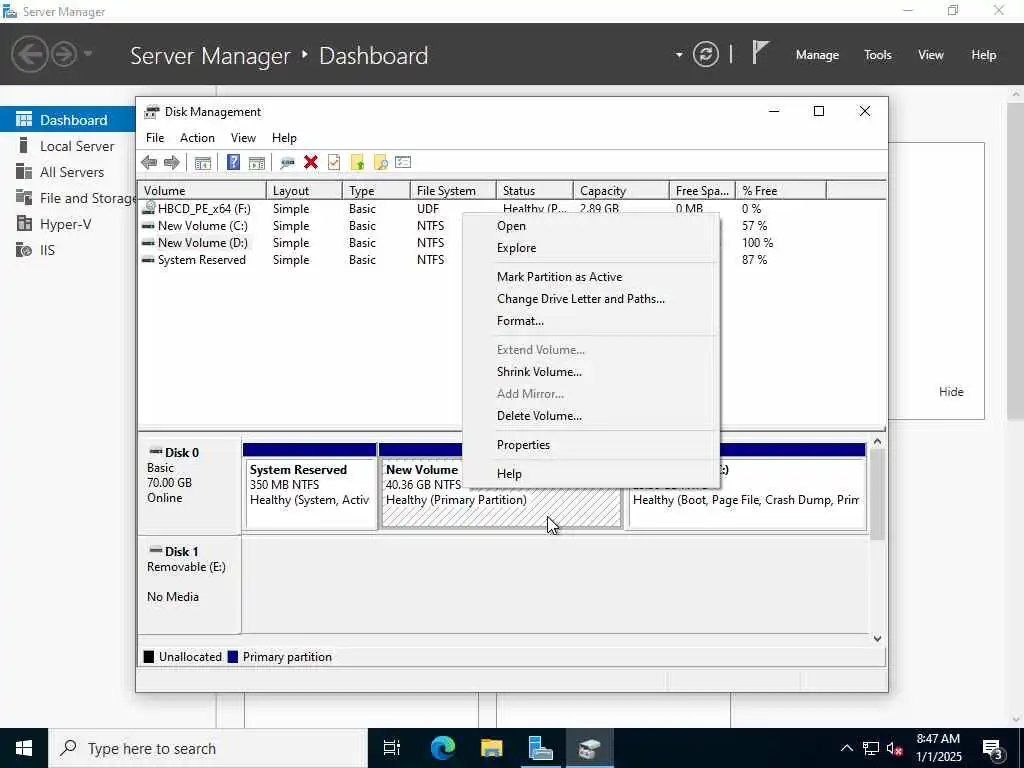Switch to Server Manager taskbar icon
The width and height of the screenshot is (1024, 768).
coord(541,748)
